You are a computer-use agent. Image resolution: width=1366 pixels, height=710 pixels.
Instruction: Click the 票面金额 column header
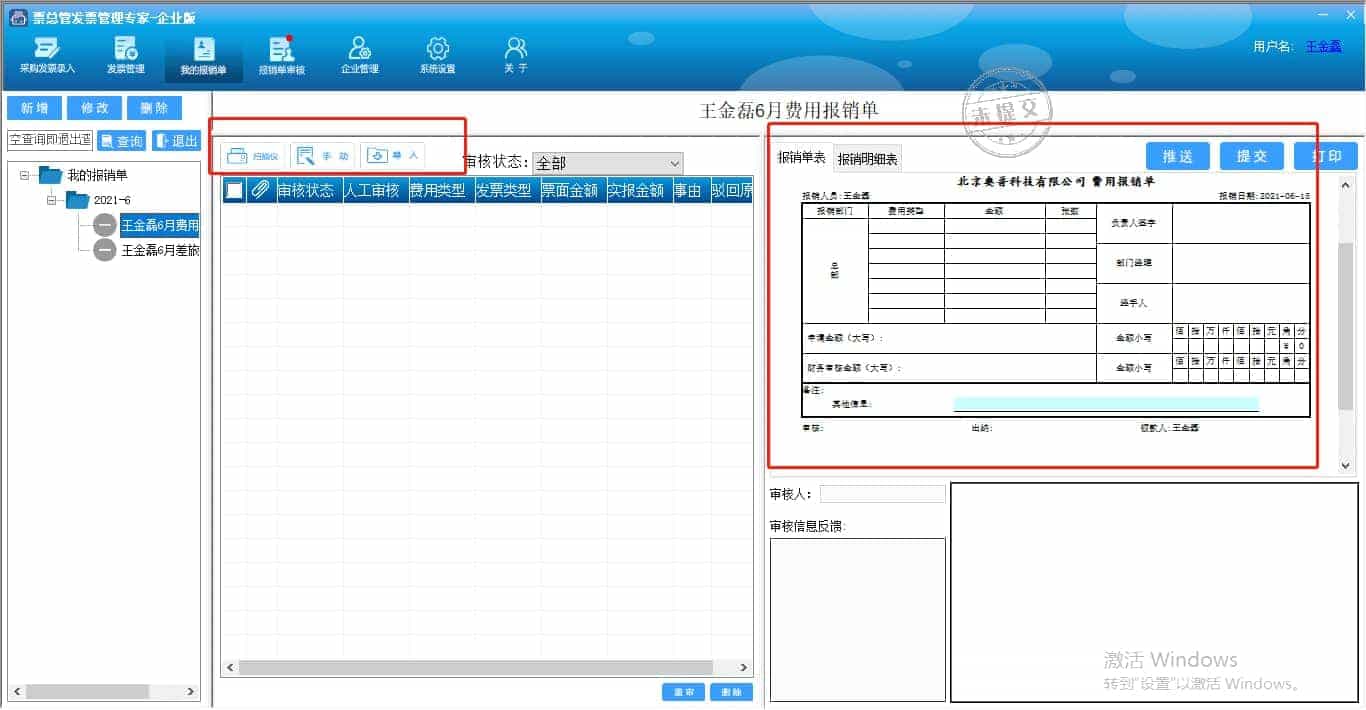[x=572, y=190]
